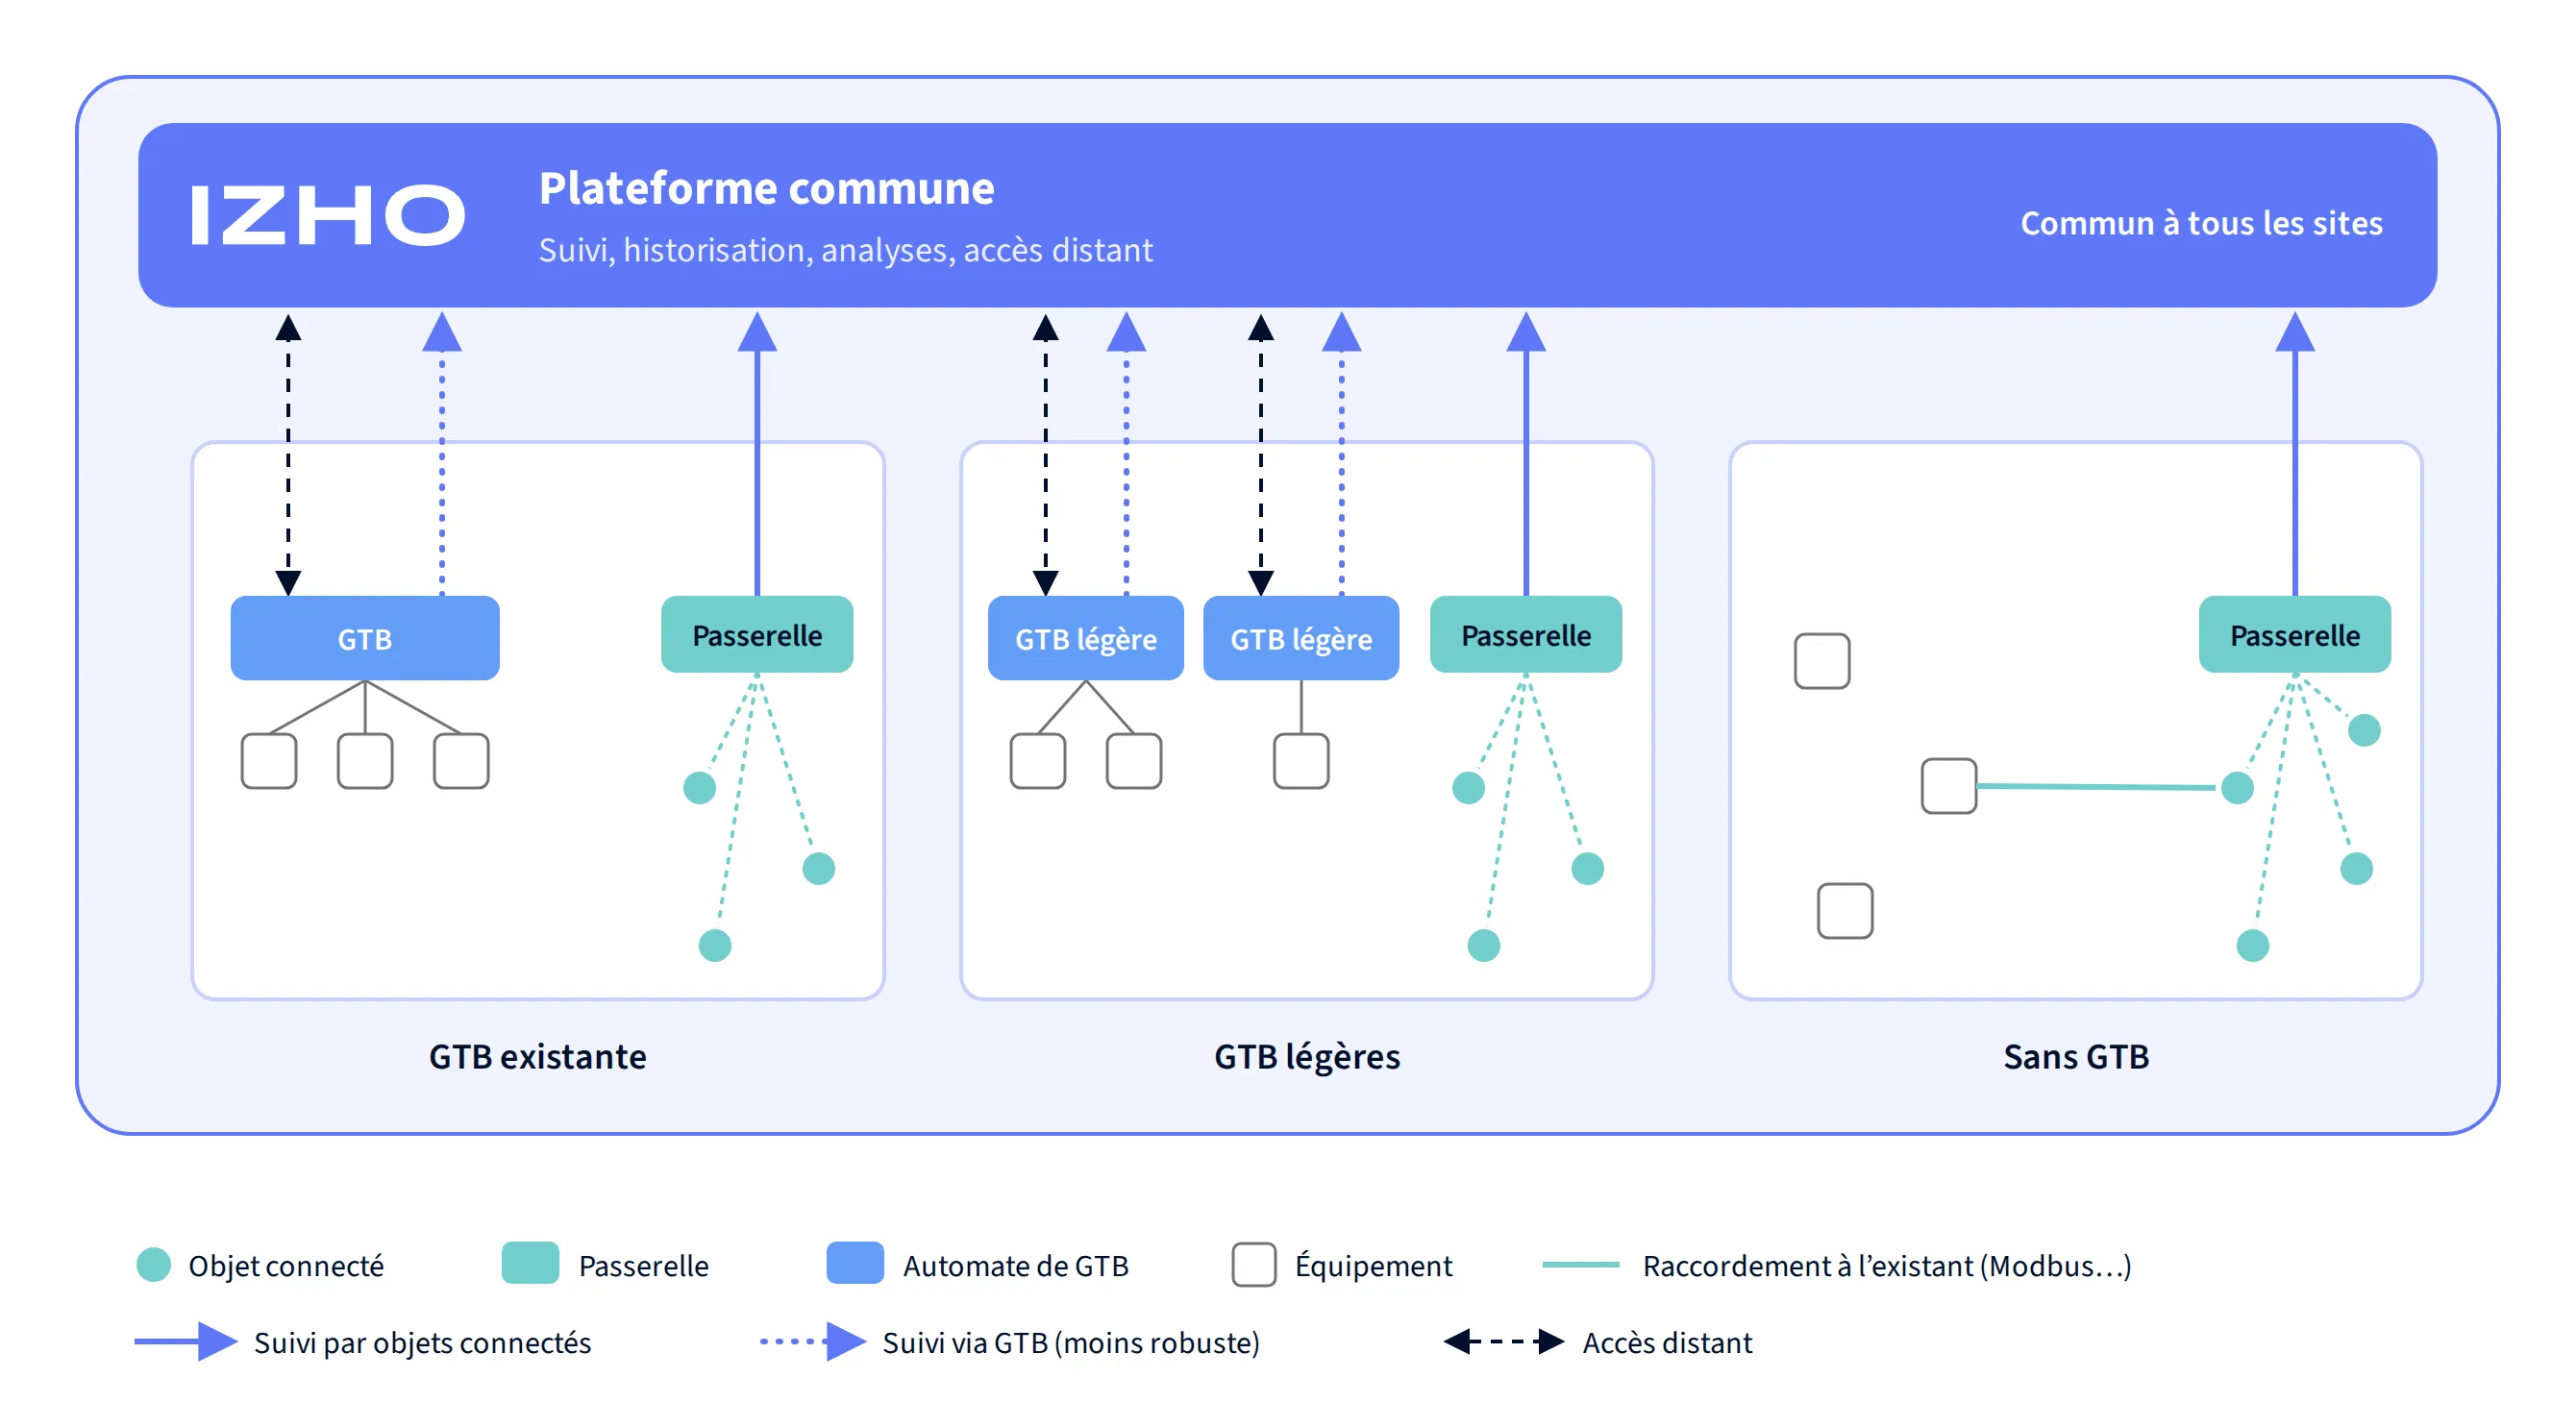Click the 'Accès distant' dashed arrow legend
Viewport: 2576px width, 1403px height.
[x=1503, y=1342]
